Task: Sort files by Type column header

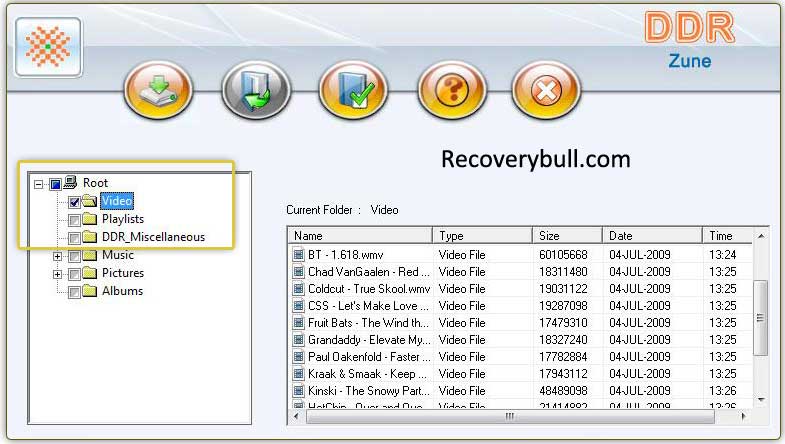Action: (483, 236)
